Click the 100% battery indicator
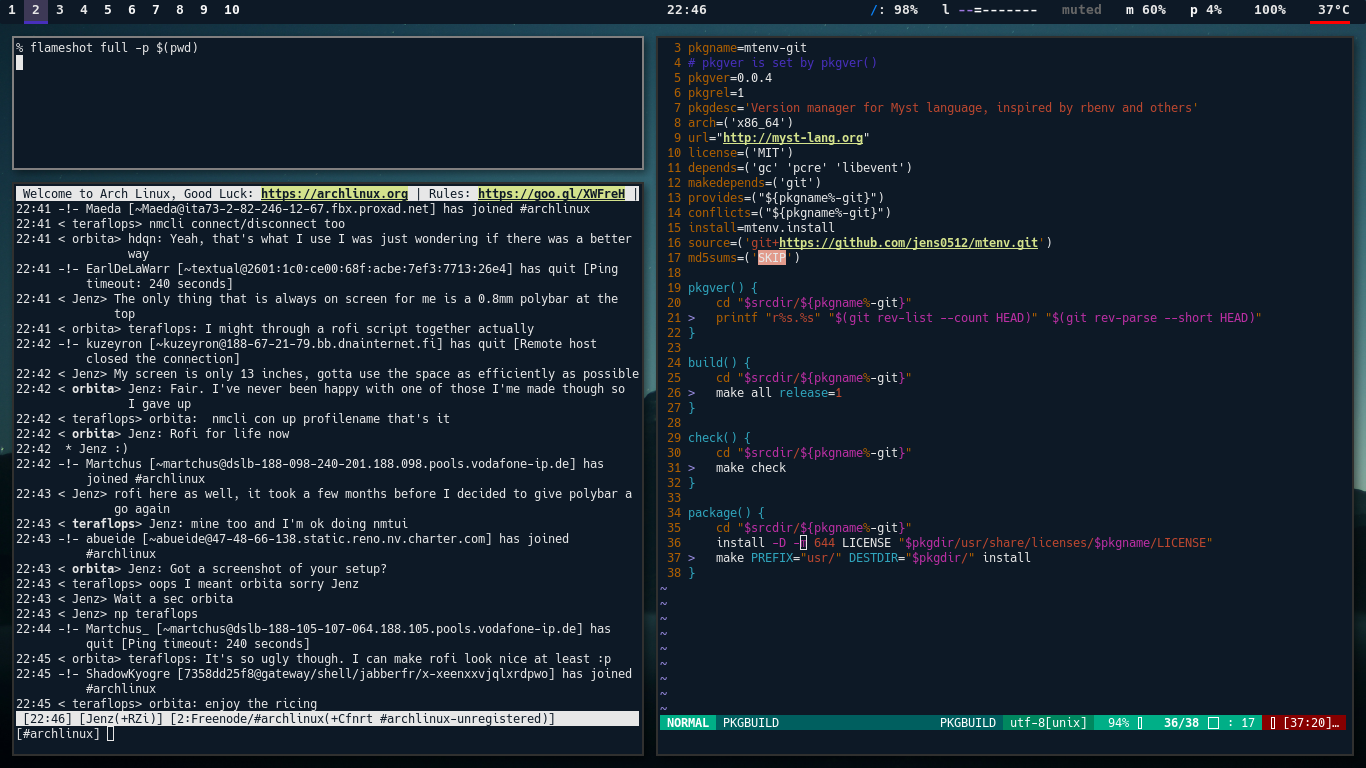1366x768 pixels. 1270,10
